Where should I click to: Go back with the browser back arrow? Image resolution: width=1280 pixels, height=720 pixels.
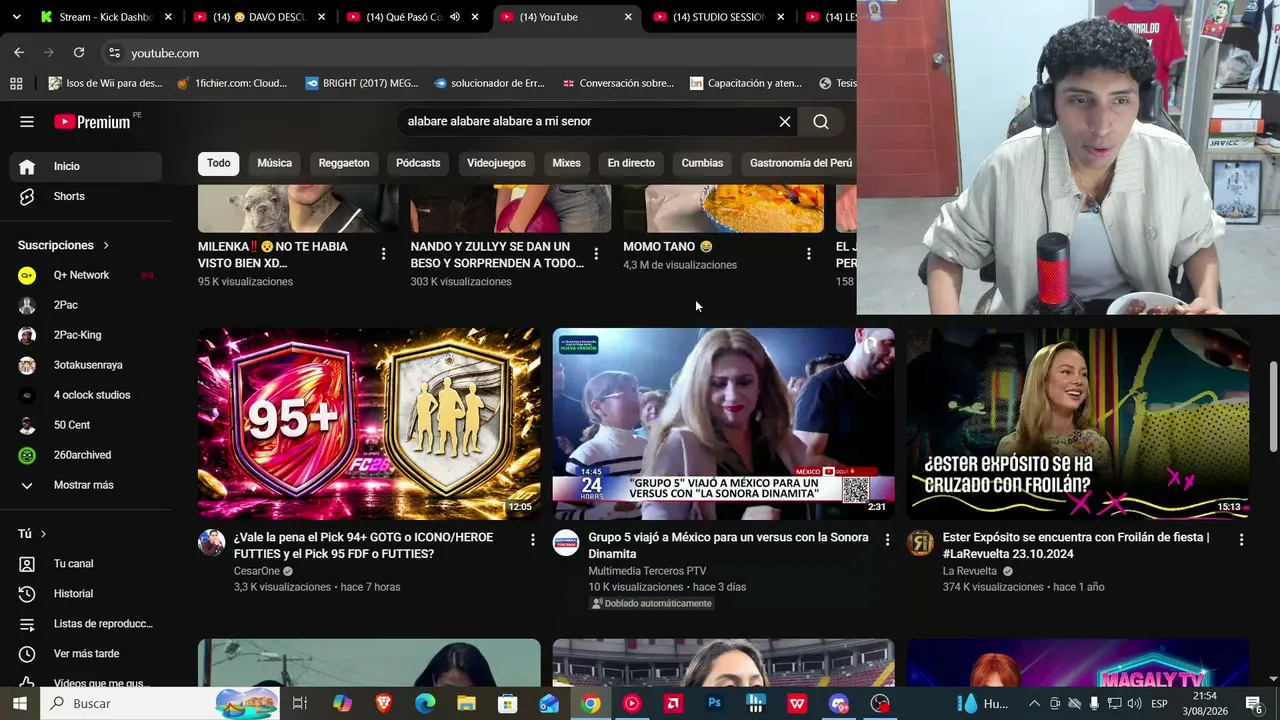coord(19,53)
